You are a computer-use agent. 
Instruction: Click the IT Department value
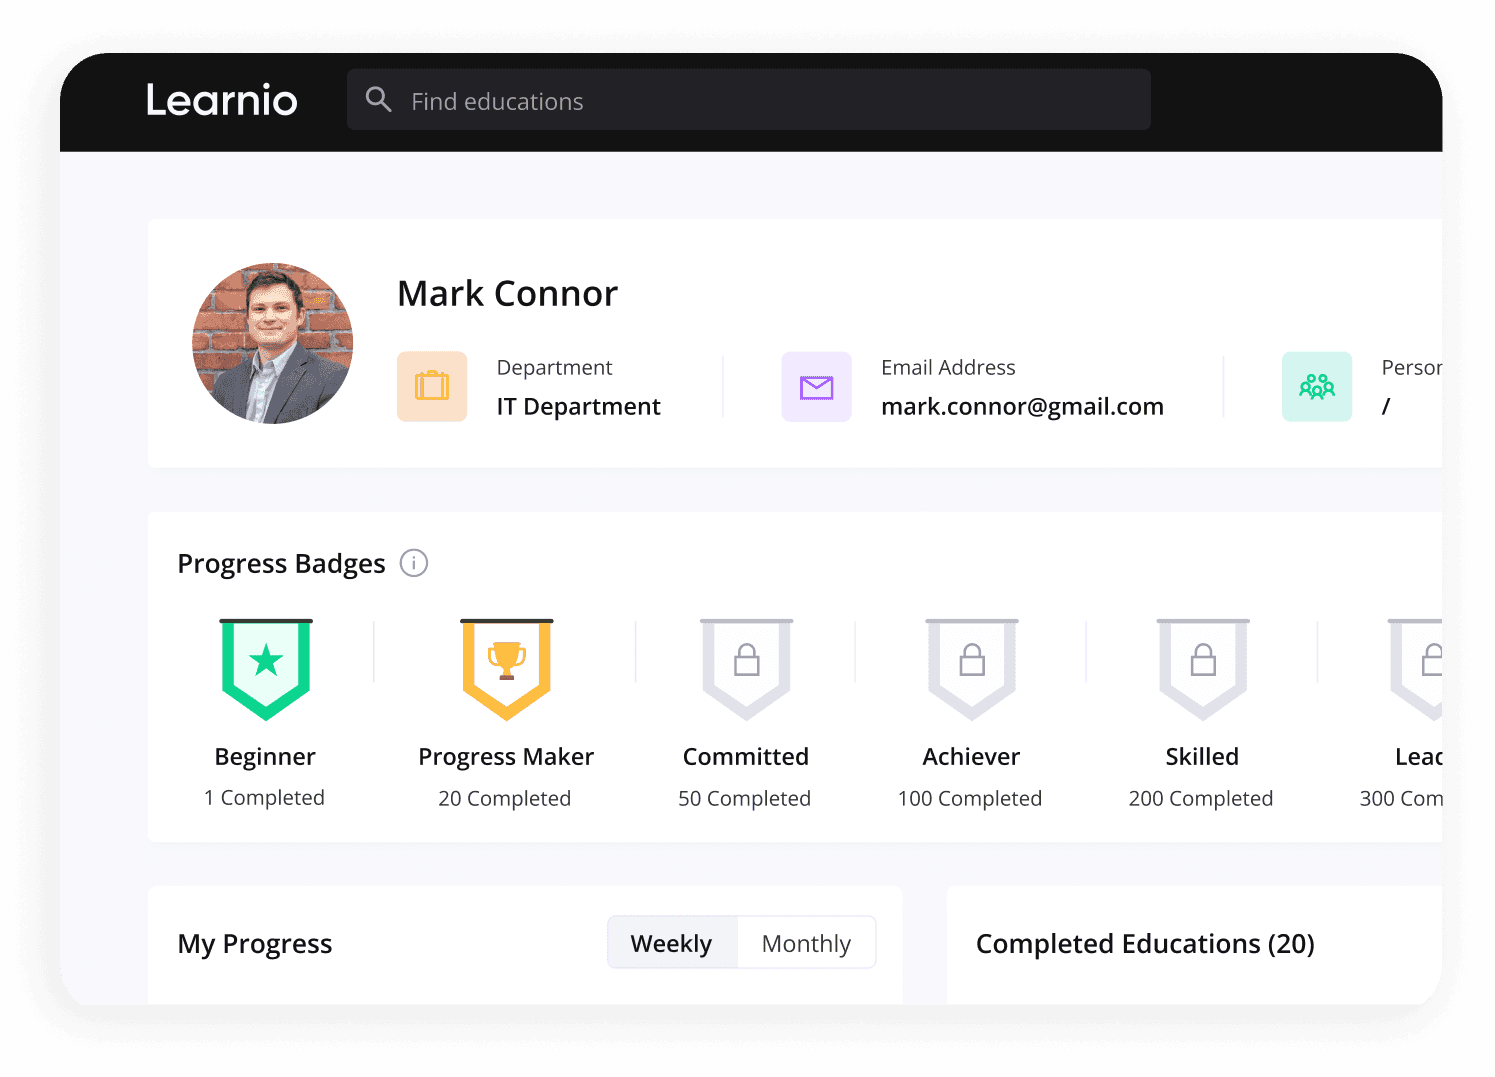tap(578, 406)
